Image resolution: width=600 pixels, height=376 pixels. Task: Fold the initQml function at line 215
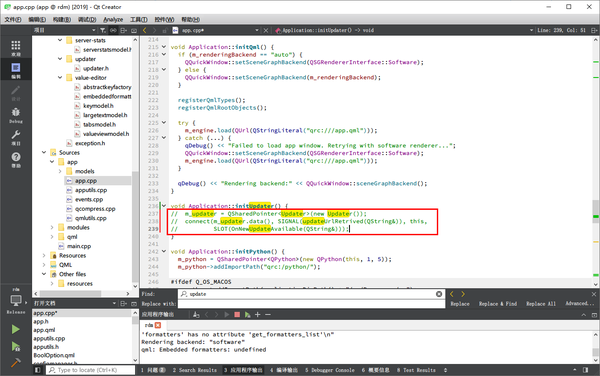[164, 47]
